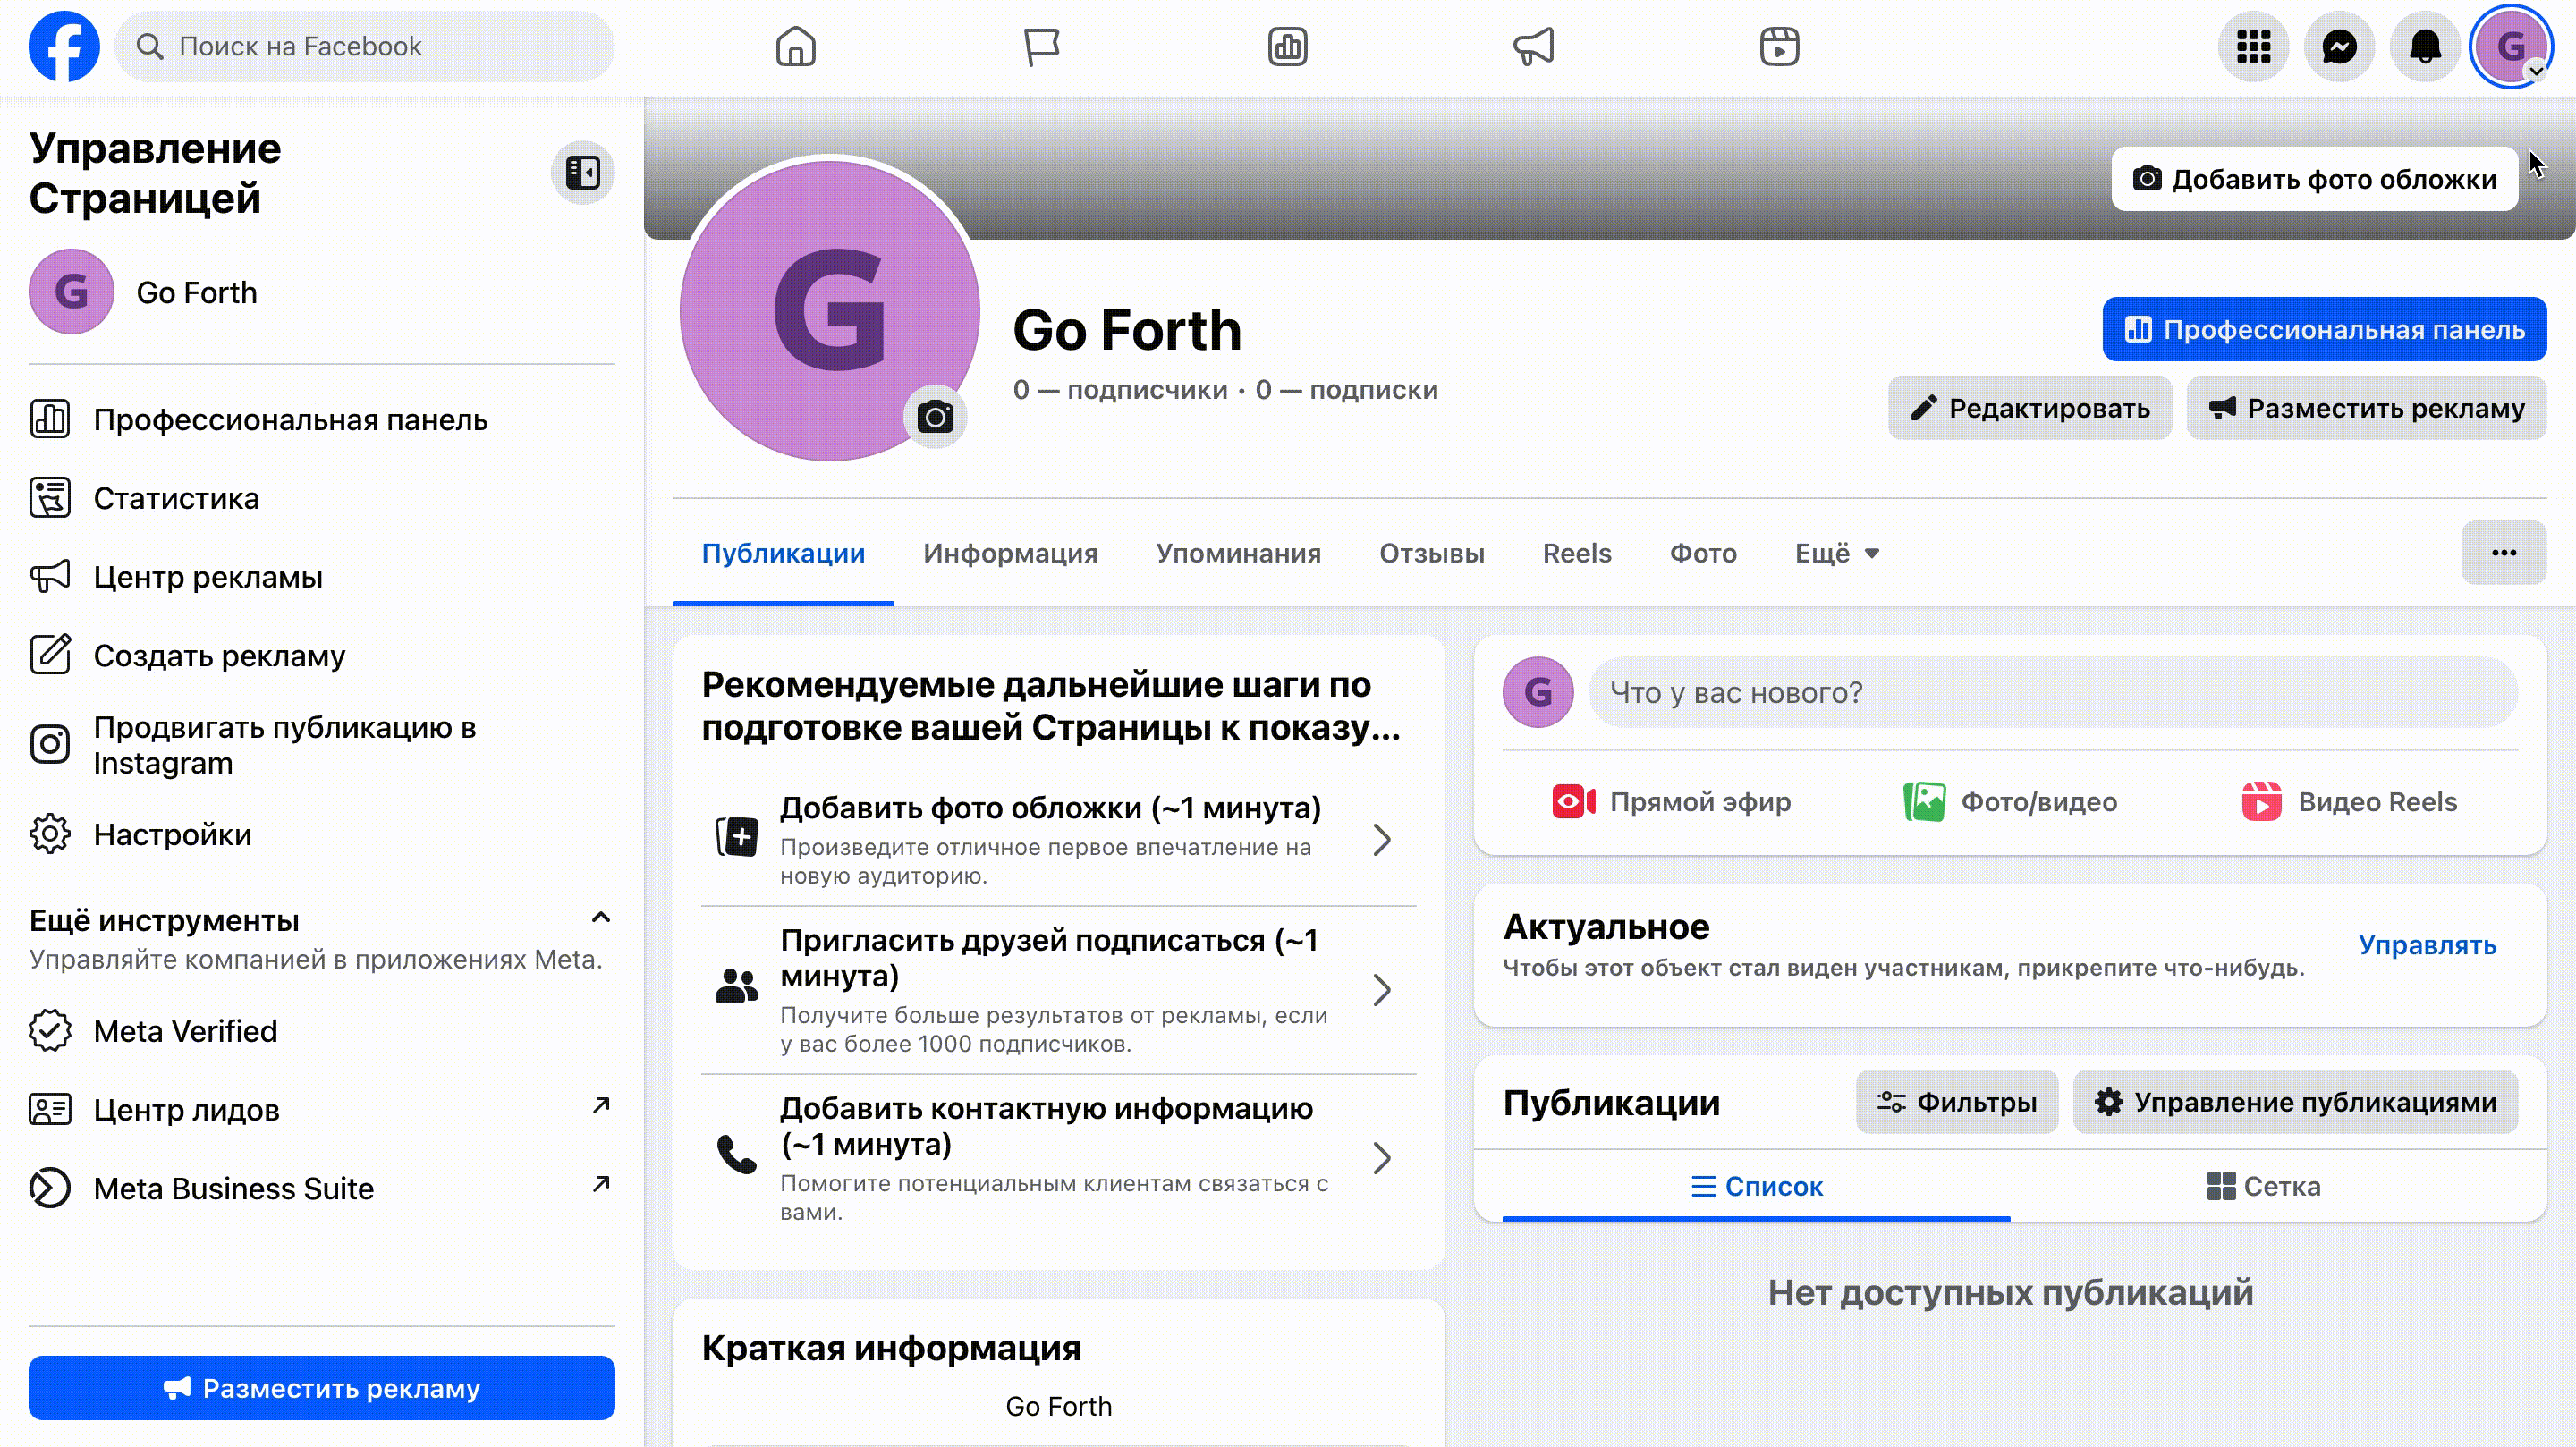The image size is (2576, 1447).
Task: Collapse the Ещё инструменты section
Action: (x=600, y=918)
